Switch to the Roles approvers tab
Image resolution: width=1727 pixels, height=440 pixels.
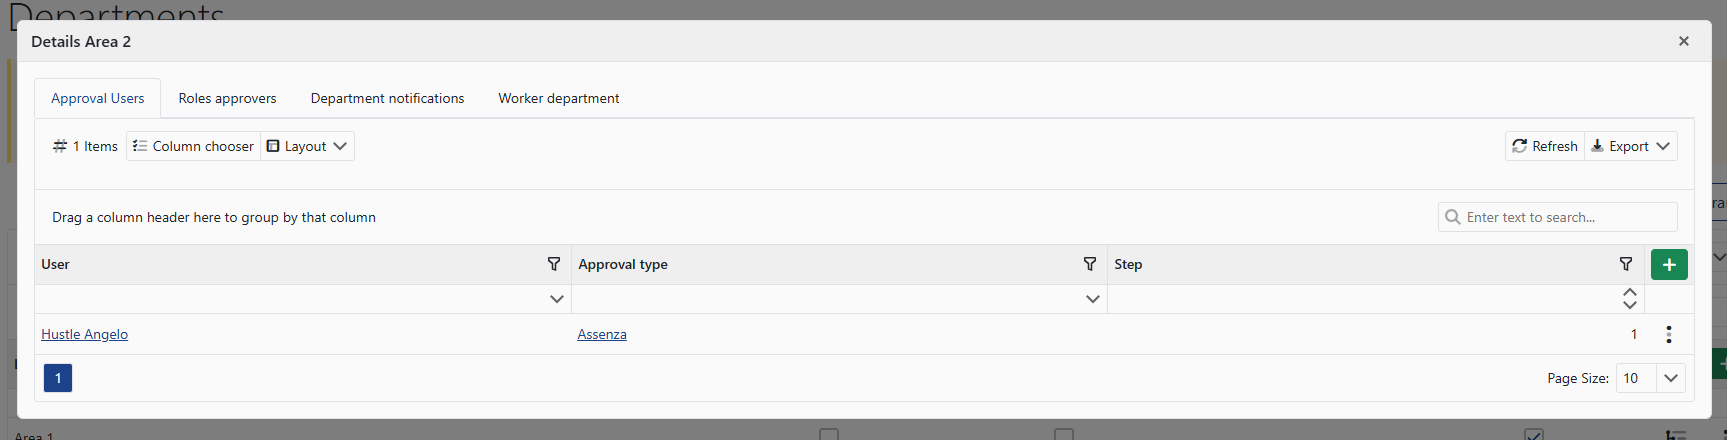(227, 98)
